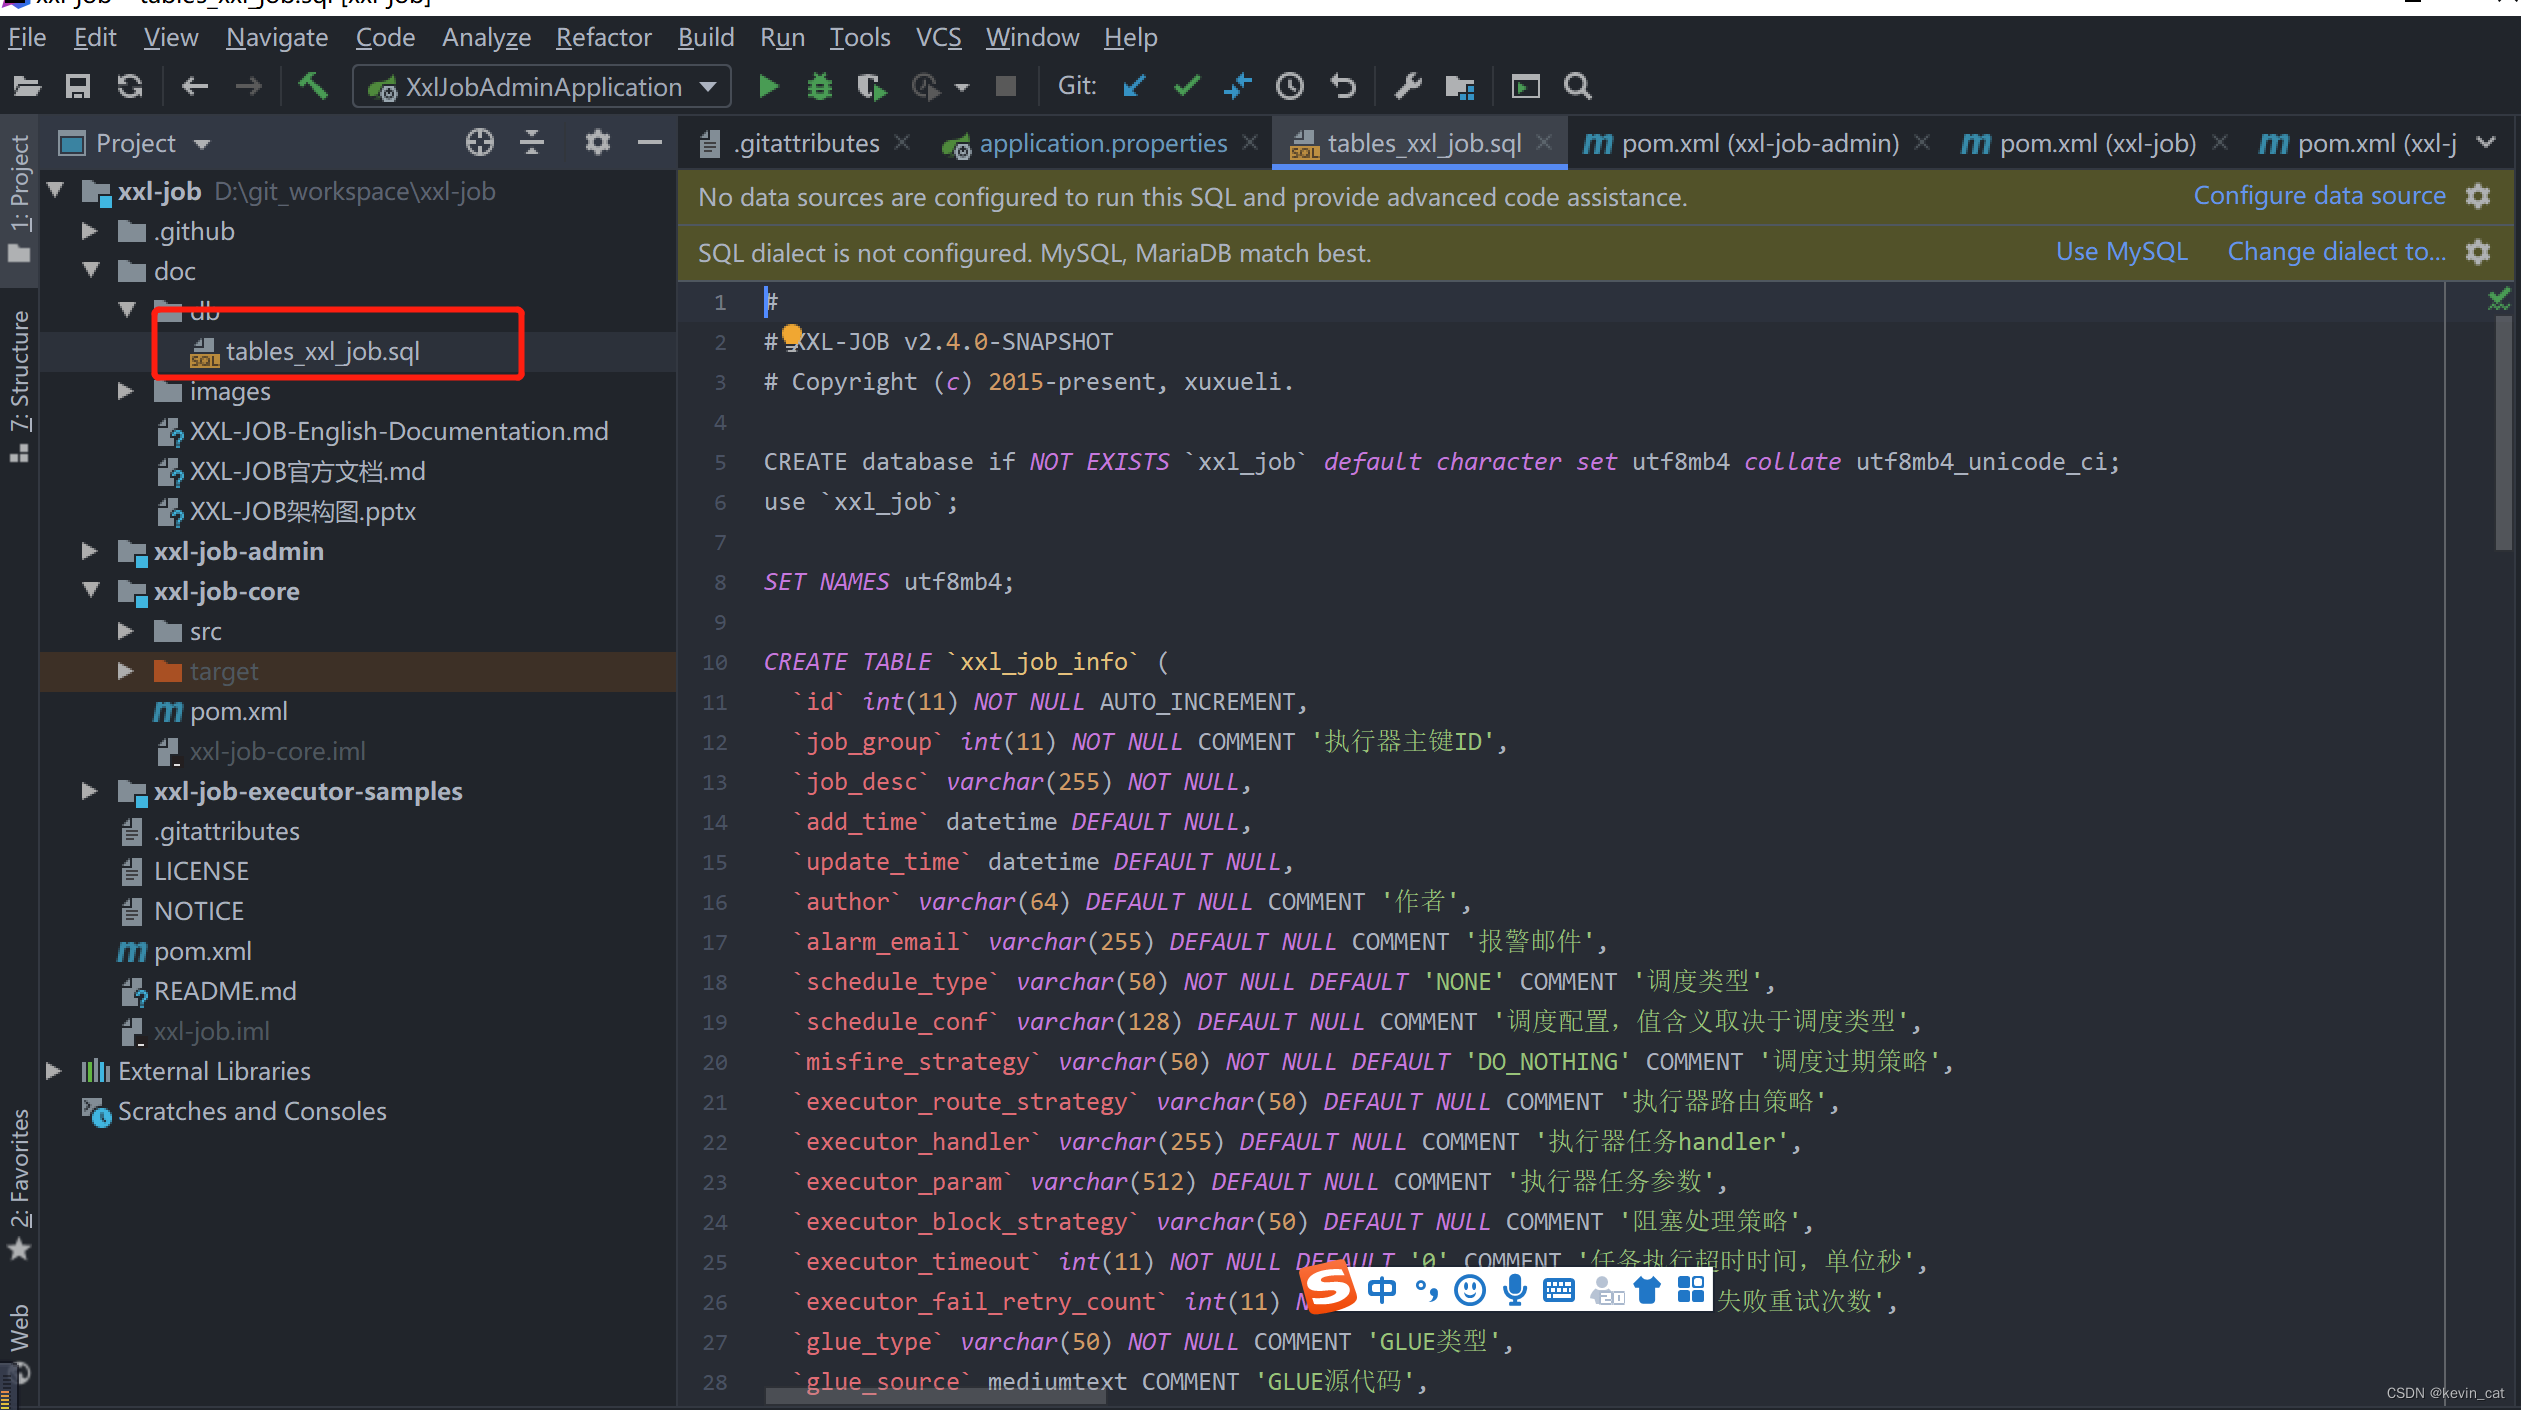Click the Use MySQL link

coord(2122,252)
